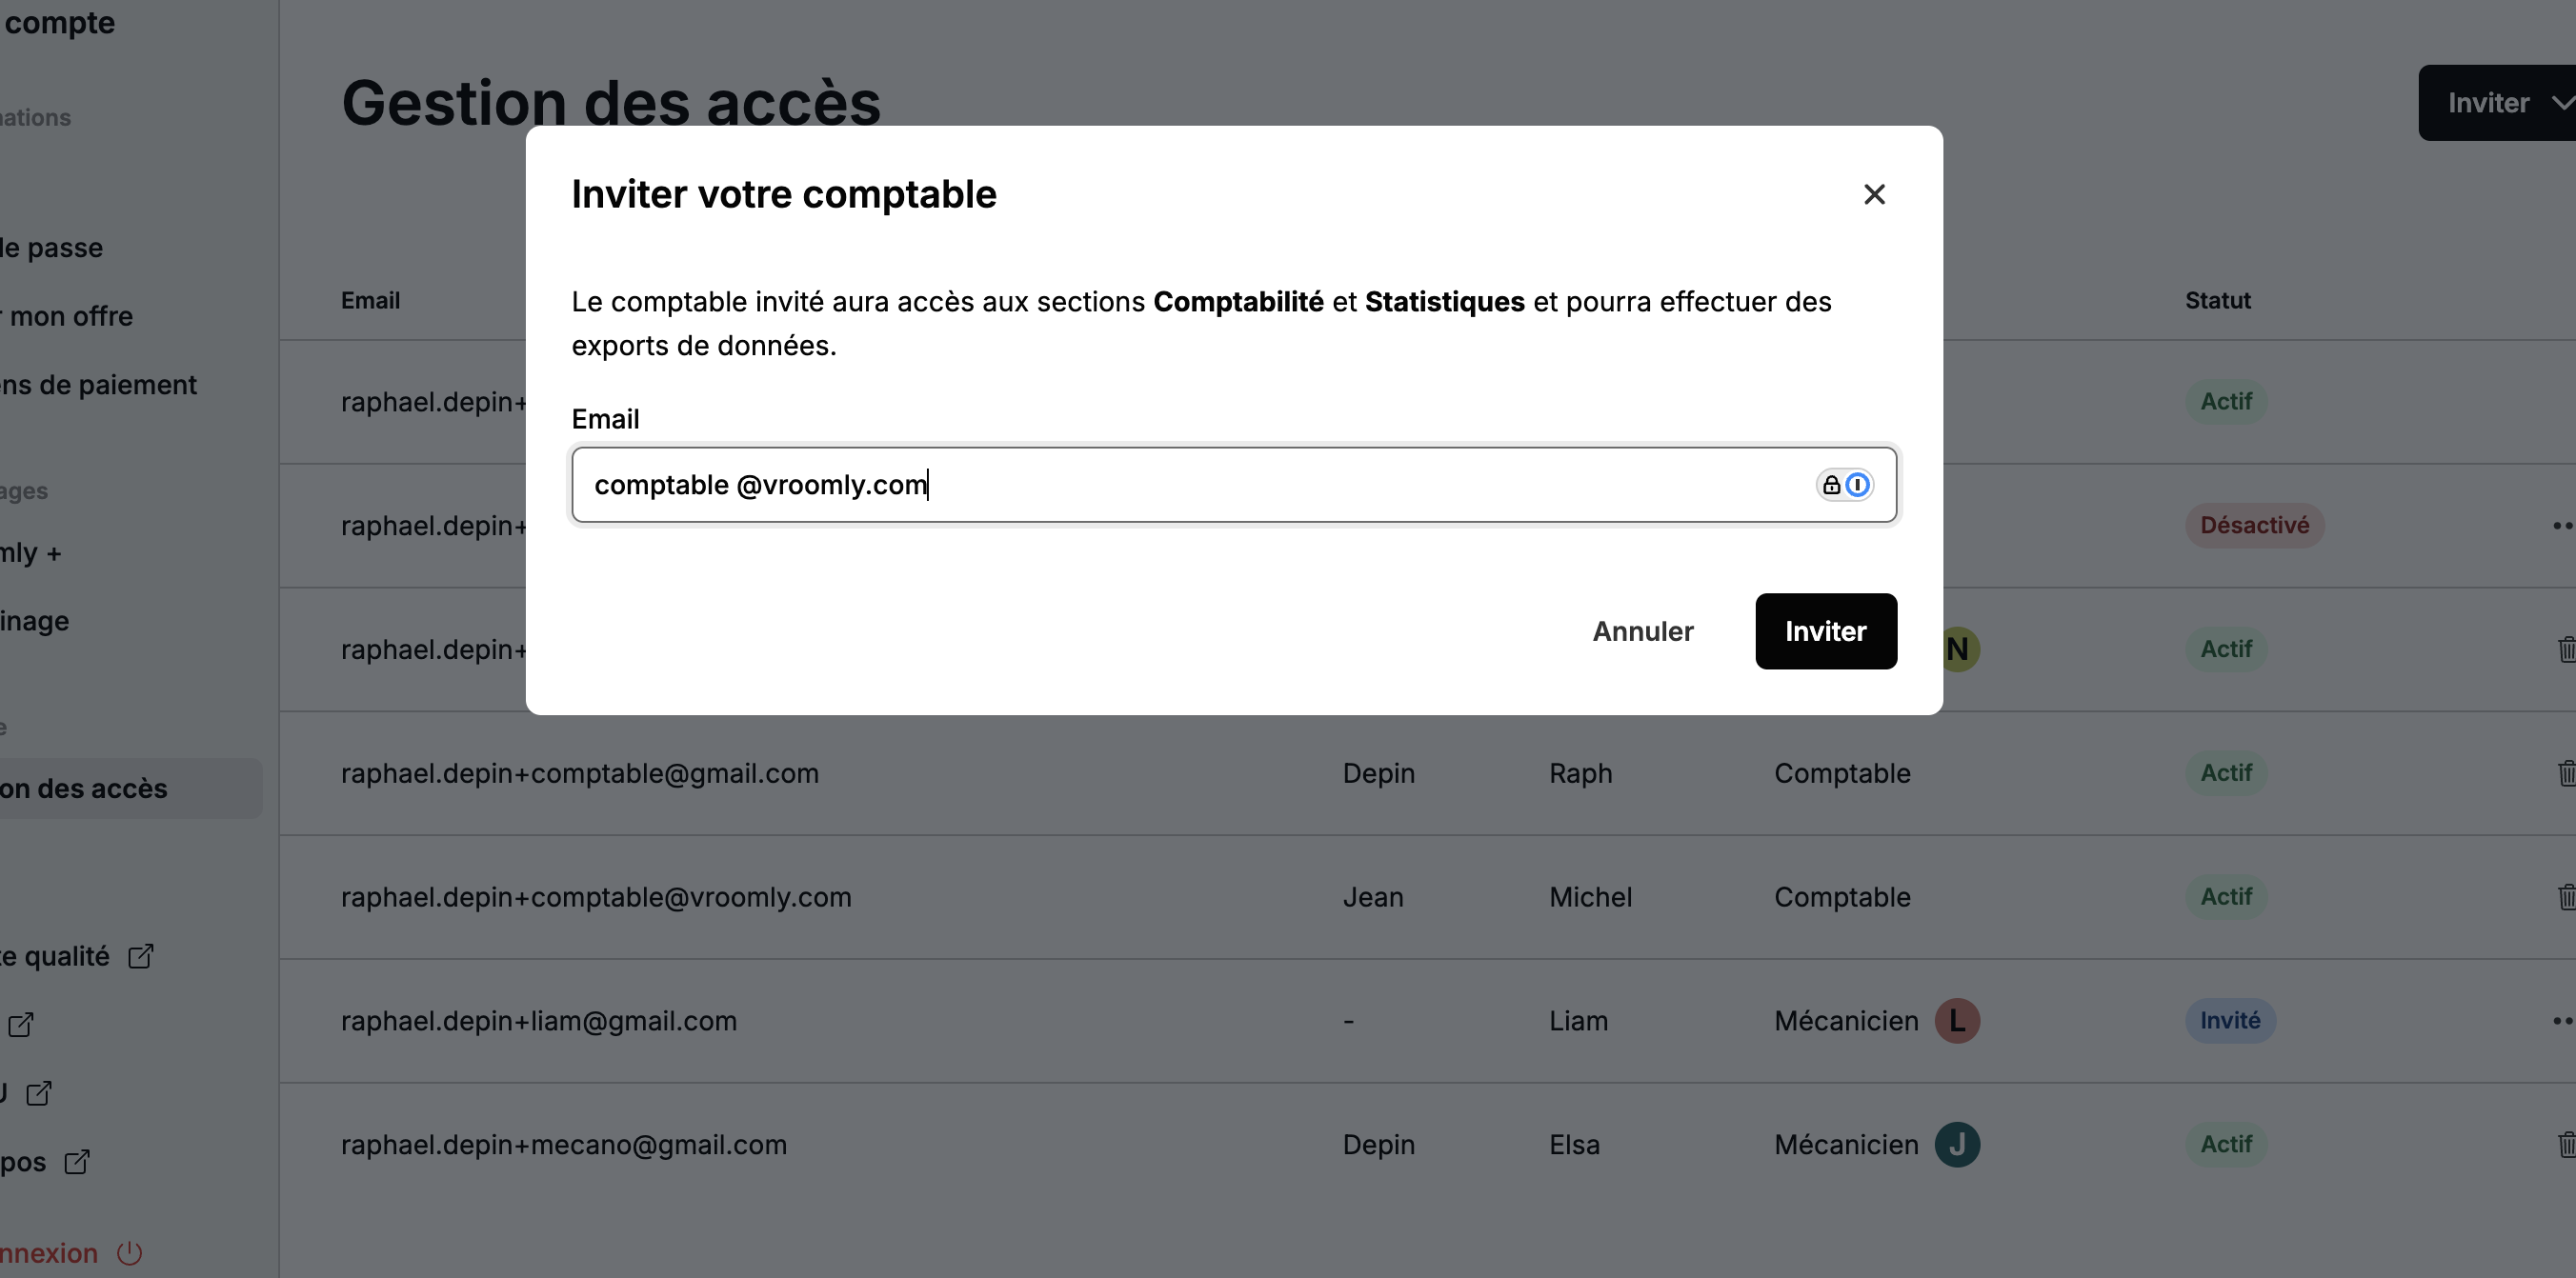Open the Inviter dropdown in the page header
The image size is (2576, 1278).
click(2497, 103)
